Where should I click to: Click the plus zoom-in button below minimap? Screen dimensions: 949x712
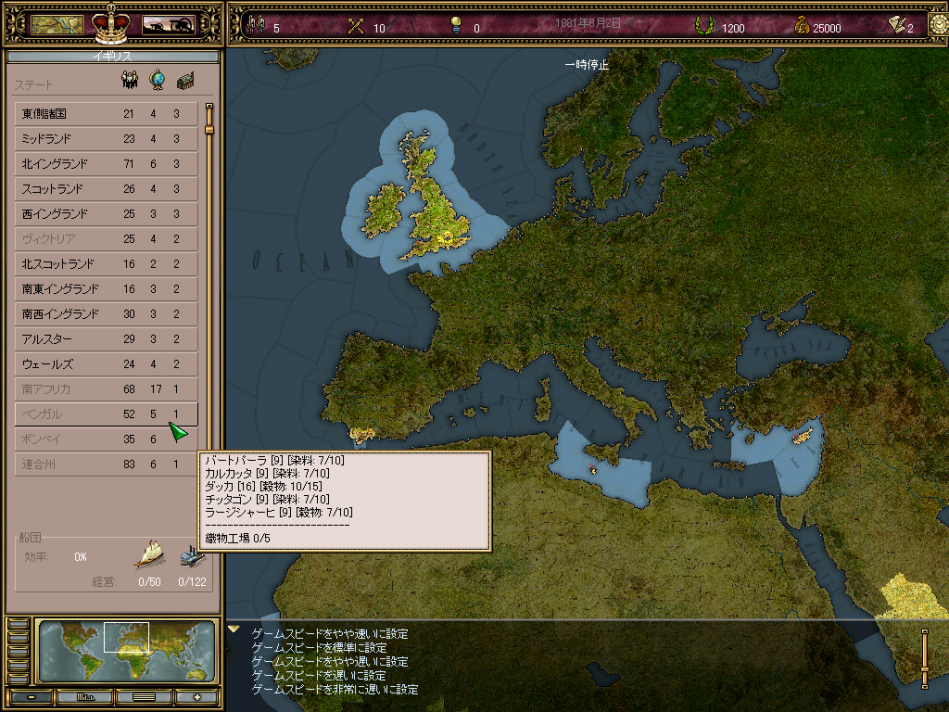click(x=197, y=697)
